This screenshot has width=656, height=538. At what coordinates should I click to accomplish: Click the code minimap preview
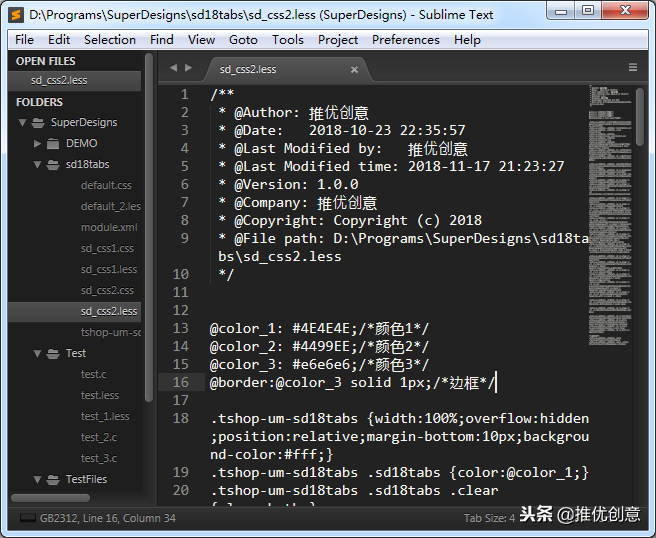click(610, 215)
